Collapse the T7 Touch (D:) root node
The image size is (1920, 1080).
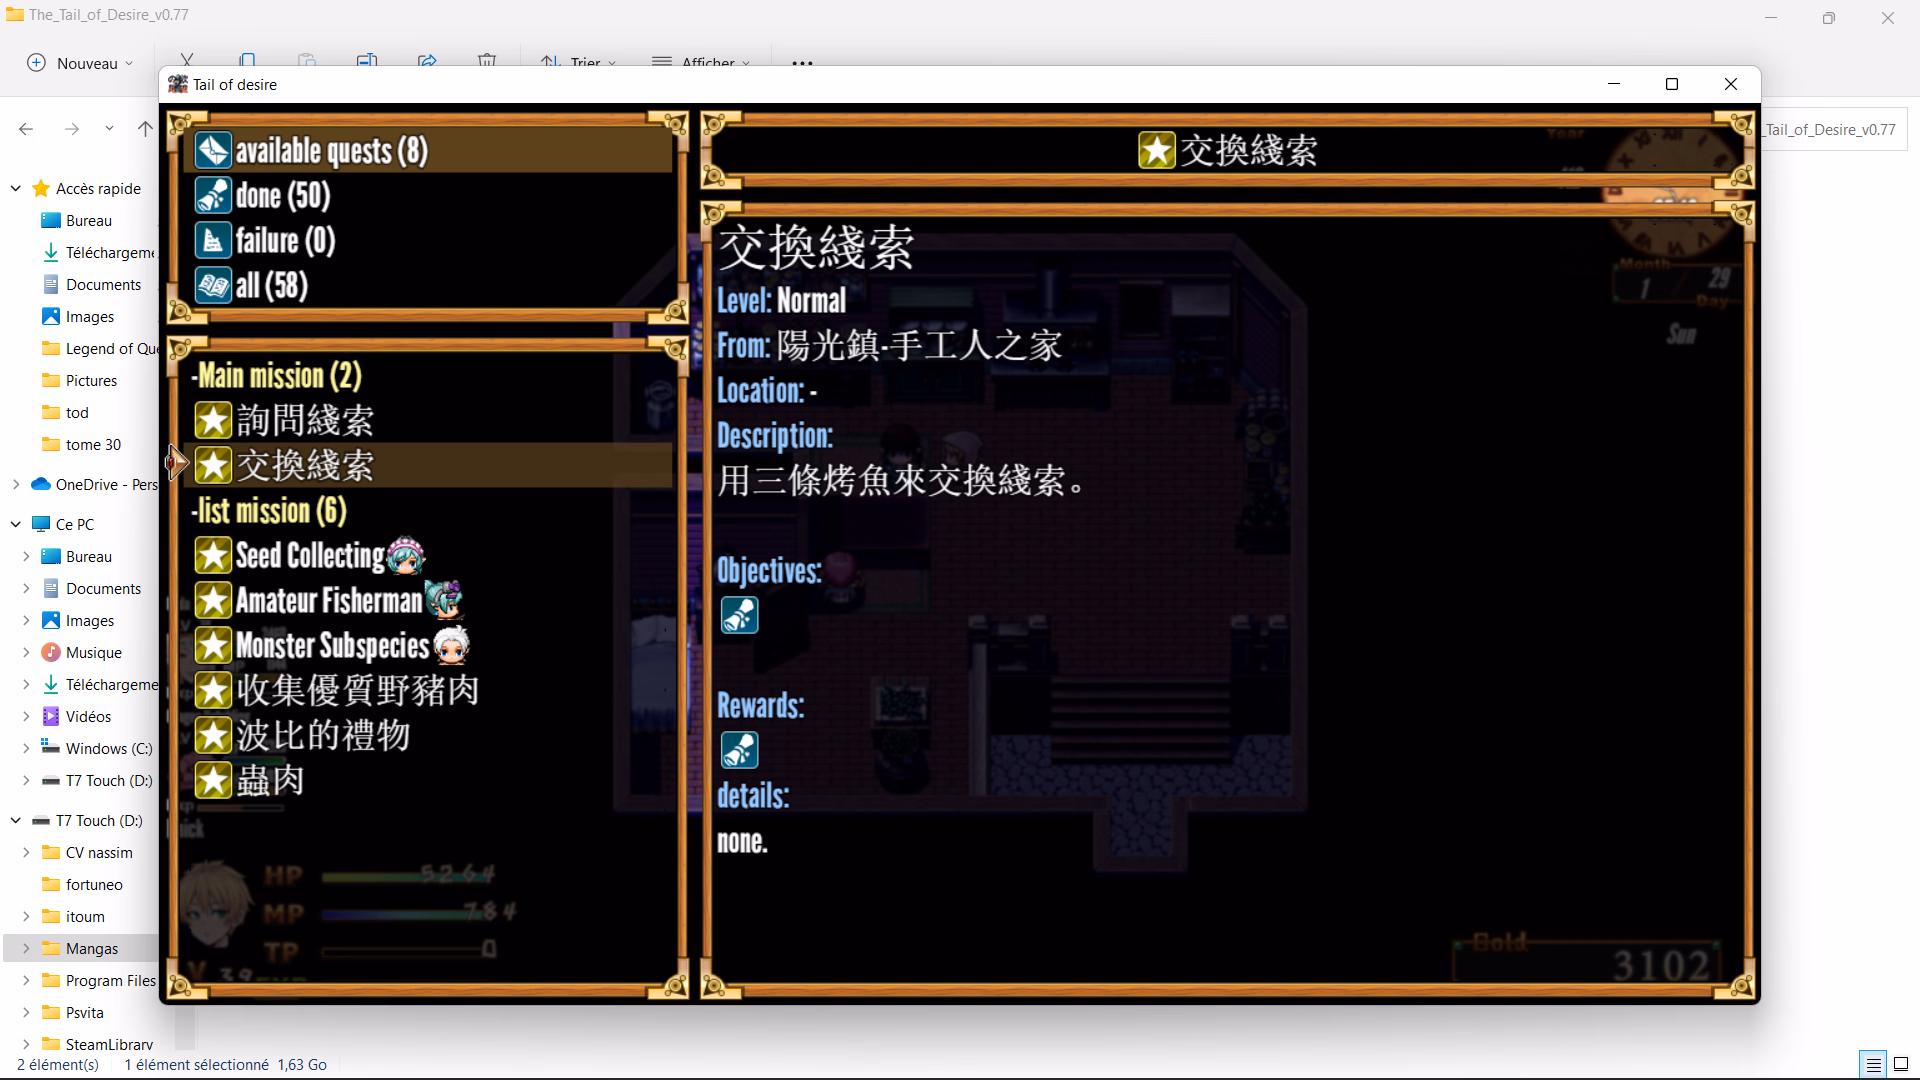tap(16, 820)
